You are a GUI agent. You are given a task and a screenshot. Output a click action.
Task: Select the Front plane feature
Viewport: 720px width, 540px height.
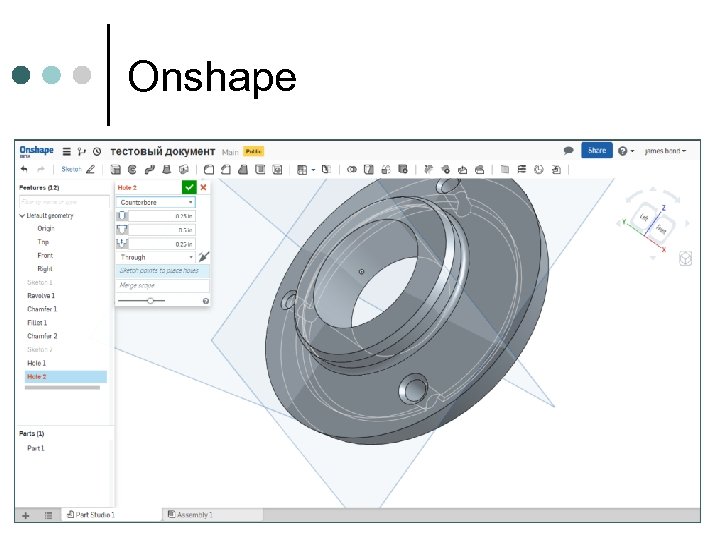pos(45,255)
